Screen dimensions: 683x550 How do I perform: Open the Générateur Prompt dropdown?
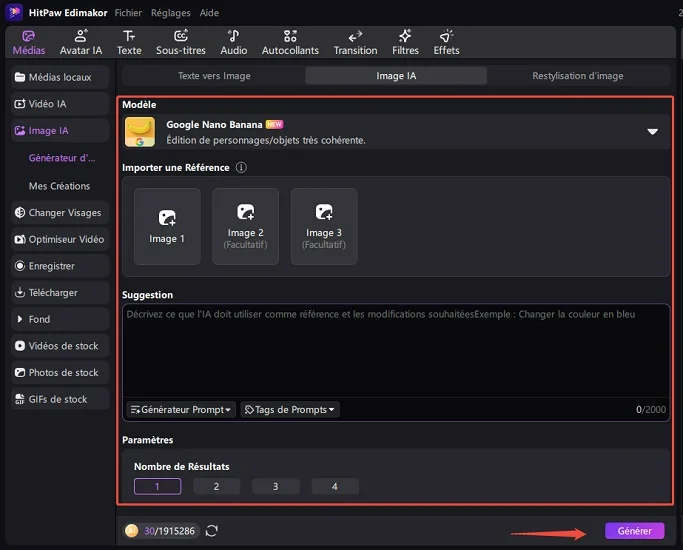(181, 410)
